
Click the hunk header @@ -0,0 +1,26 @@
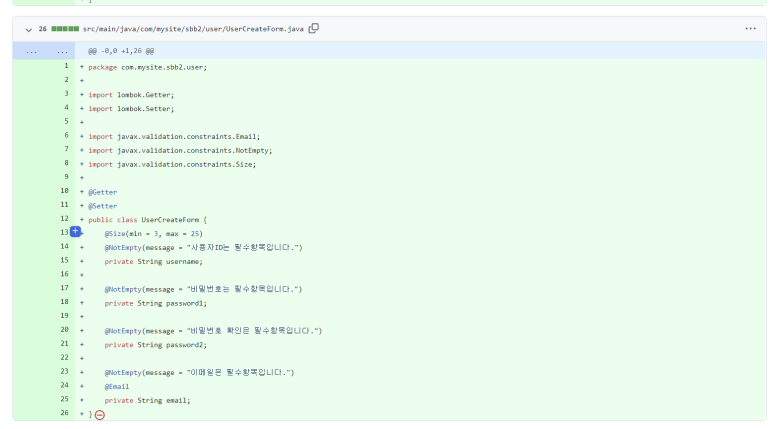click(121, 51)
